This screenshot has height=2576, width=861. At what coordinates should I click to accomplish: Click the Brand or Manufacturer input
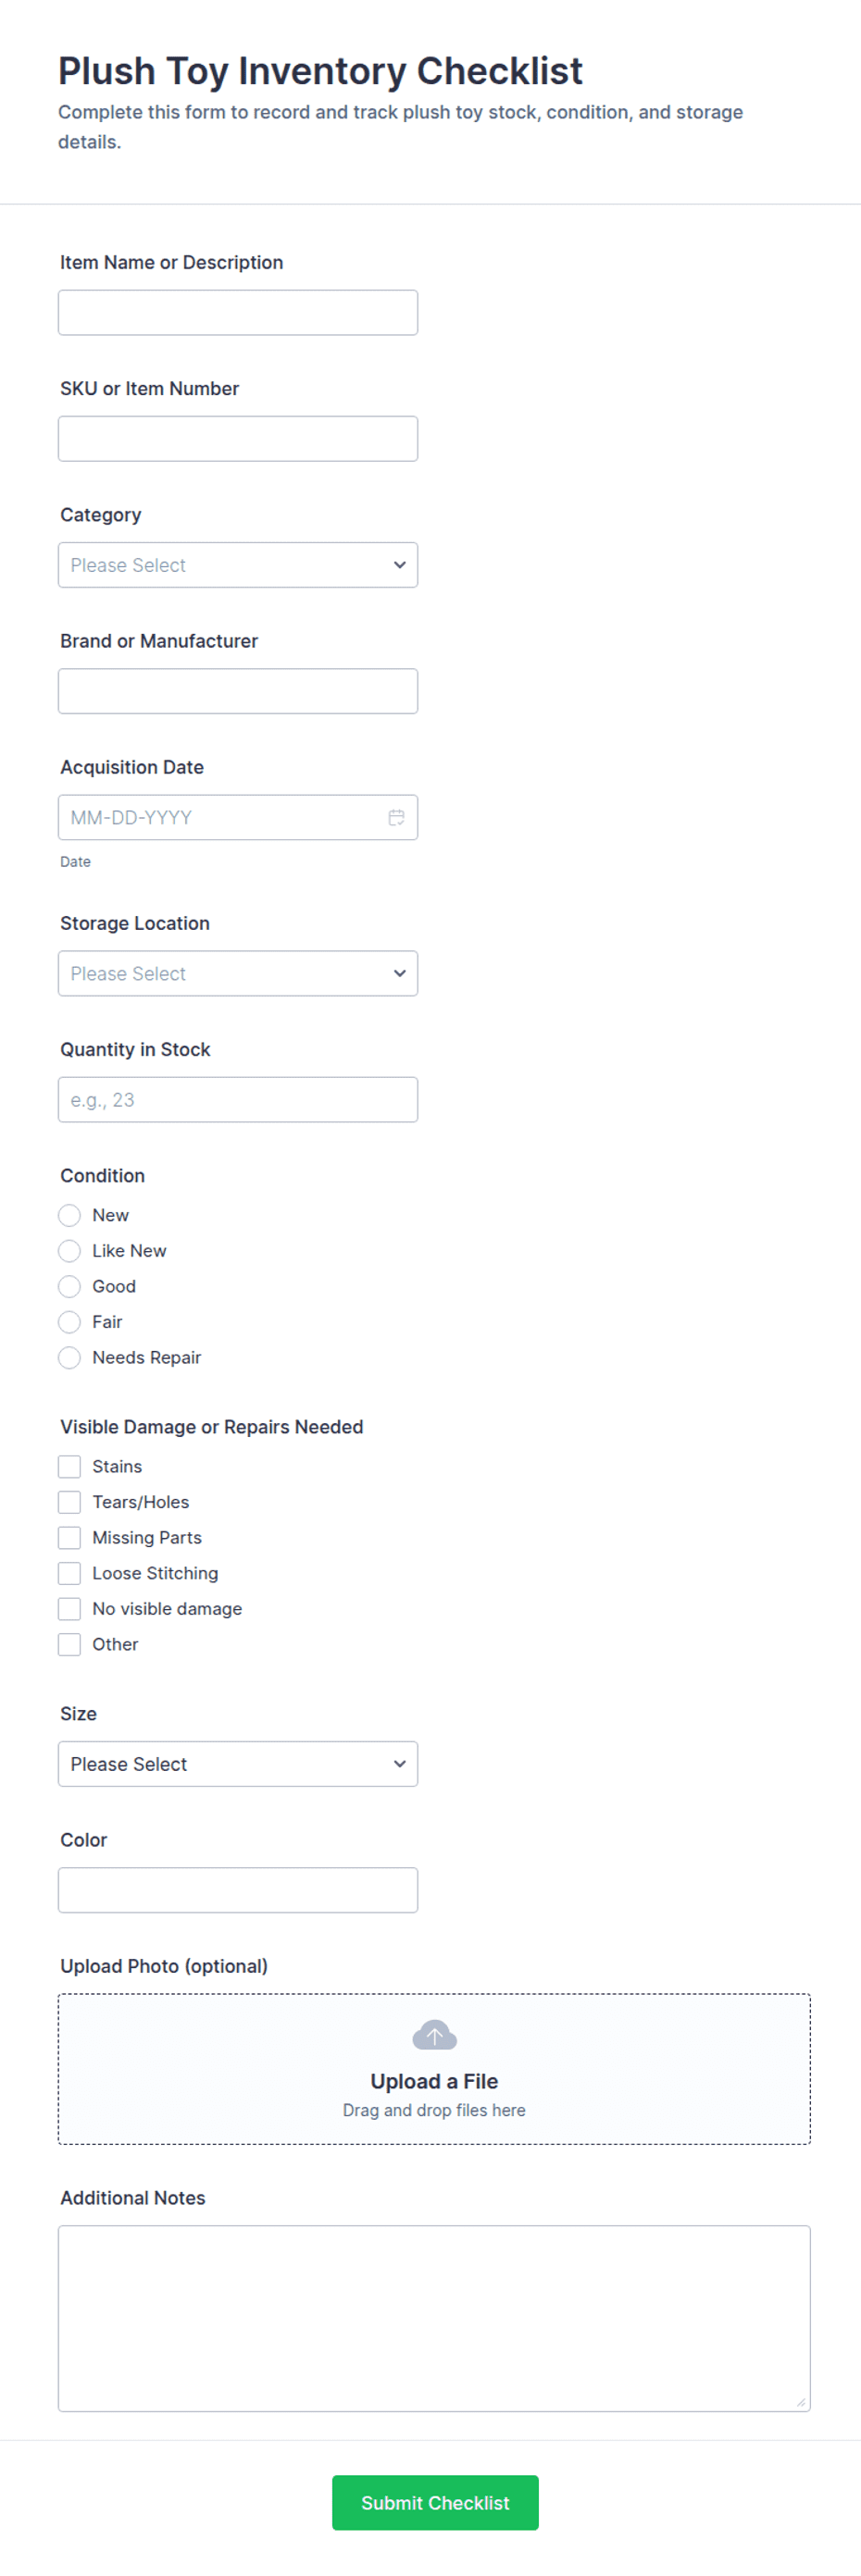[x=238, y=691]
